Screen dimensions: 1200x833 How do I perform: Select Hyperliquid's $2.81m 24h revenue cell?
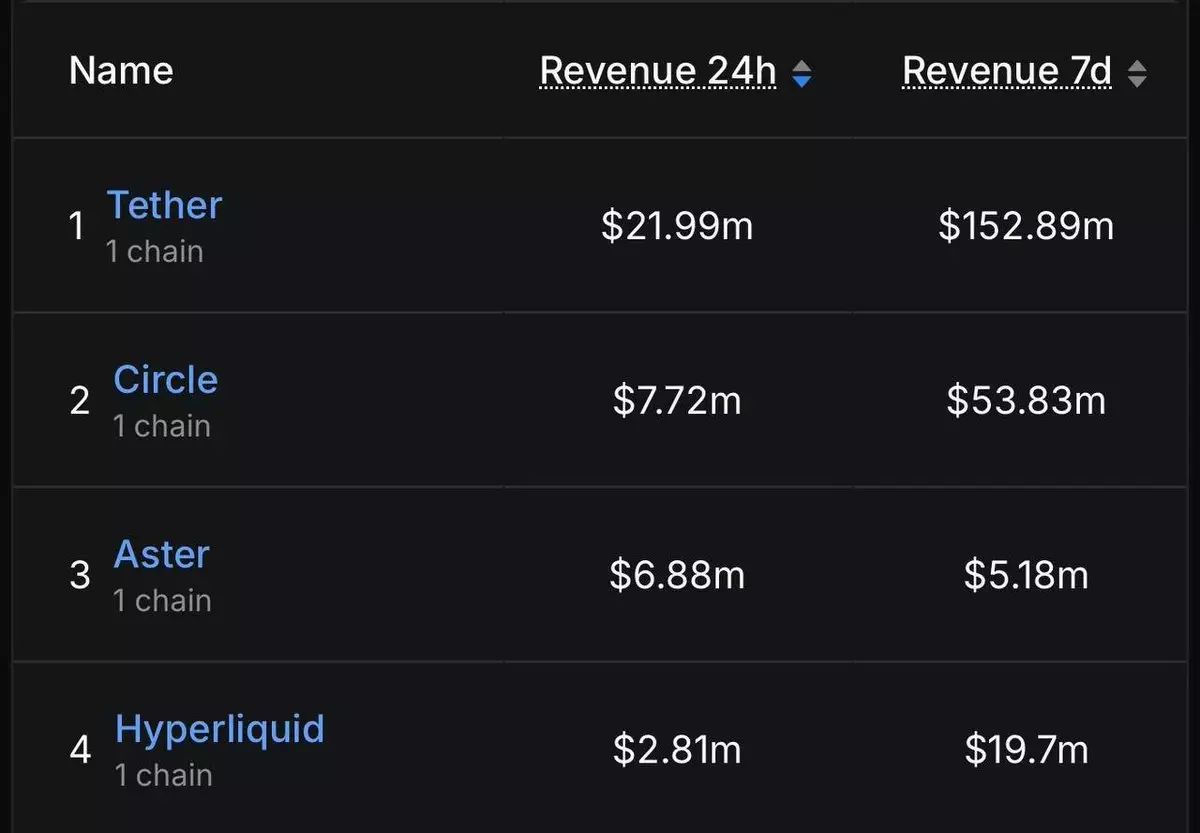tap(677, 750)
